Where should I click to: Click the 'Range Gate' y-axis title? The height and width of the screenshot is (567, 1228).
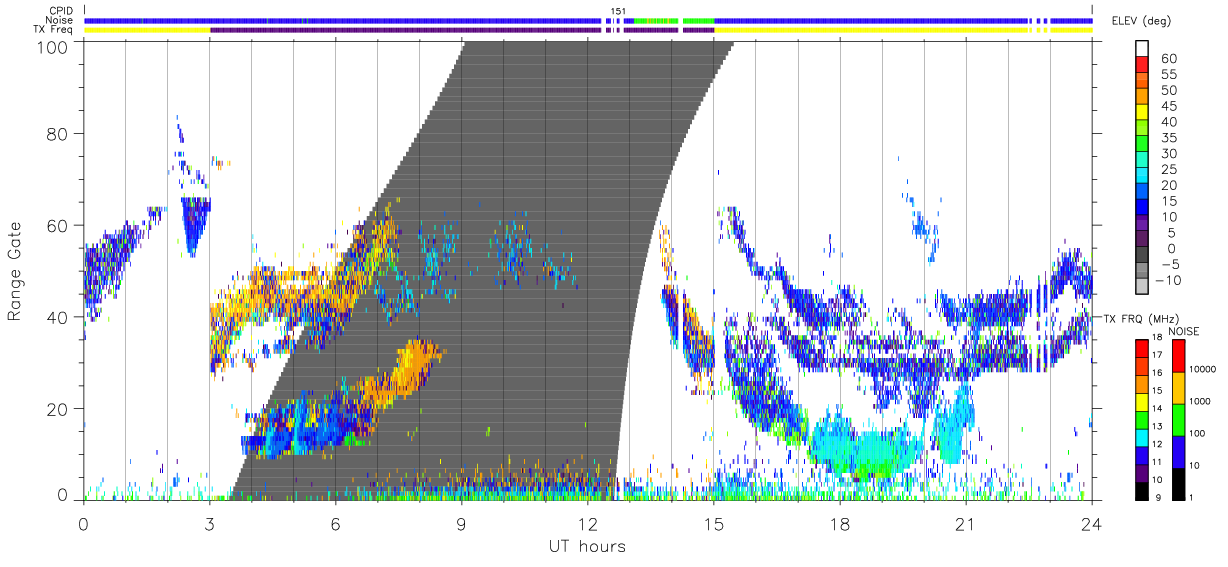point(15,271)
